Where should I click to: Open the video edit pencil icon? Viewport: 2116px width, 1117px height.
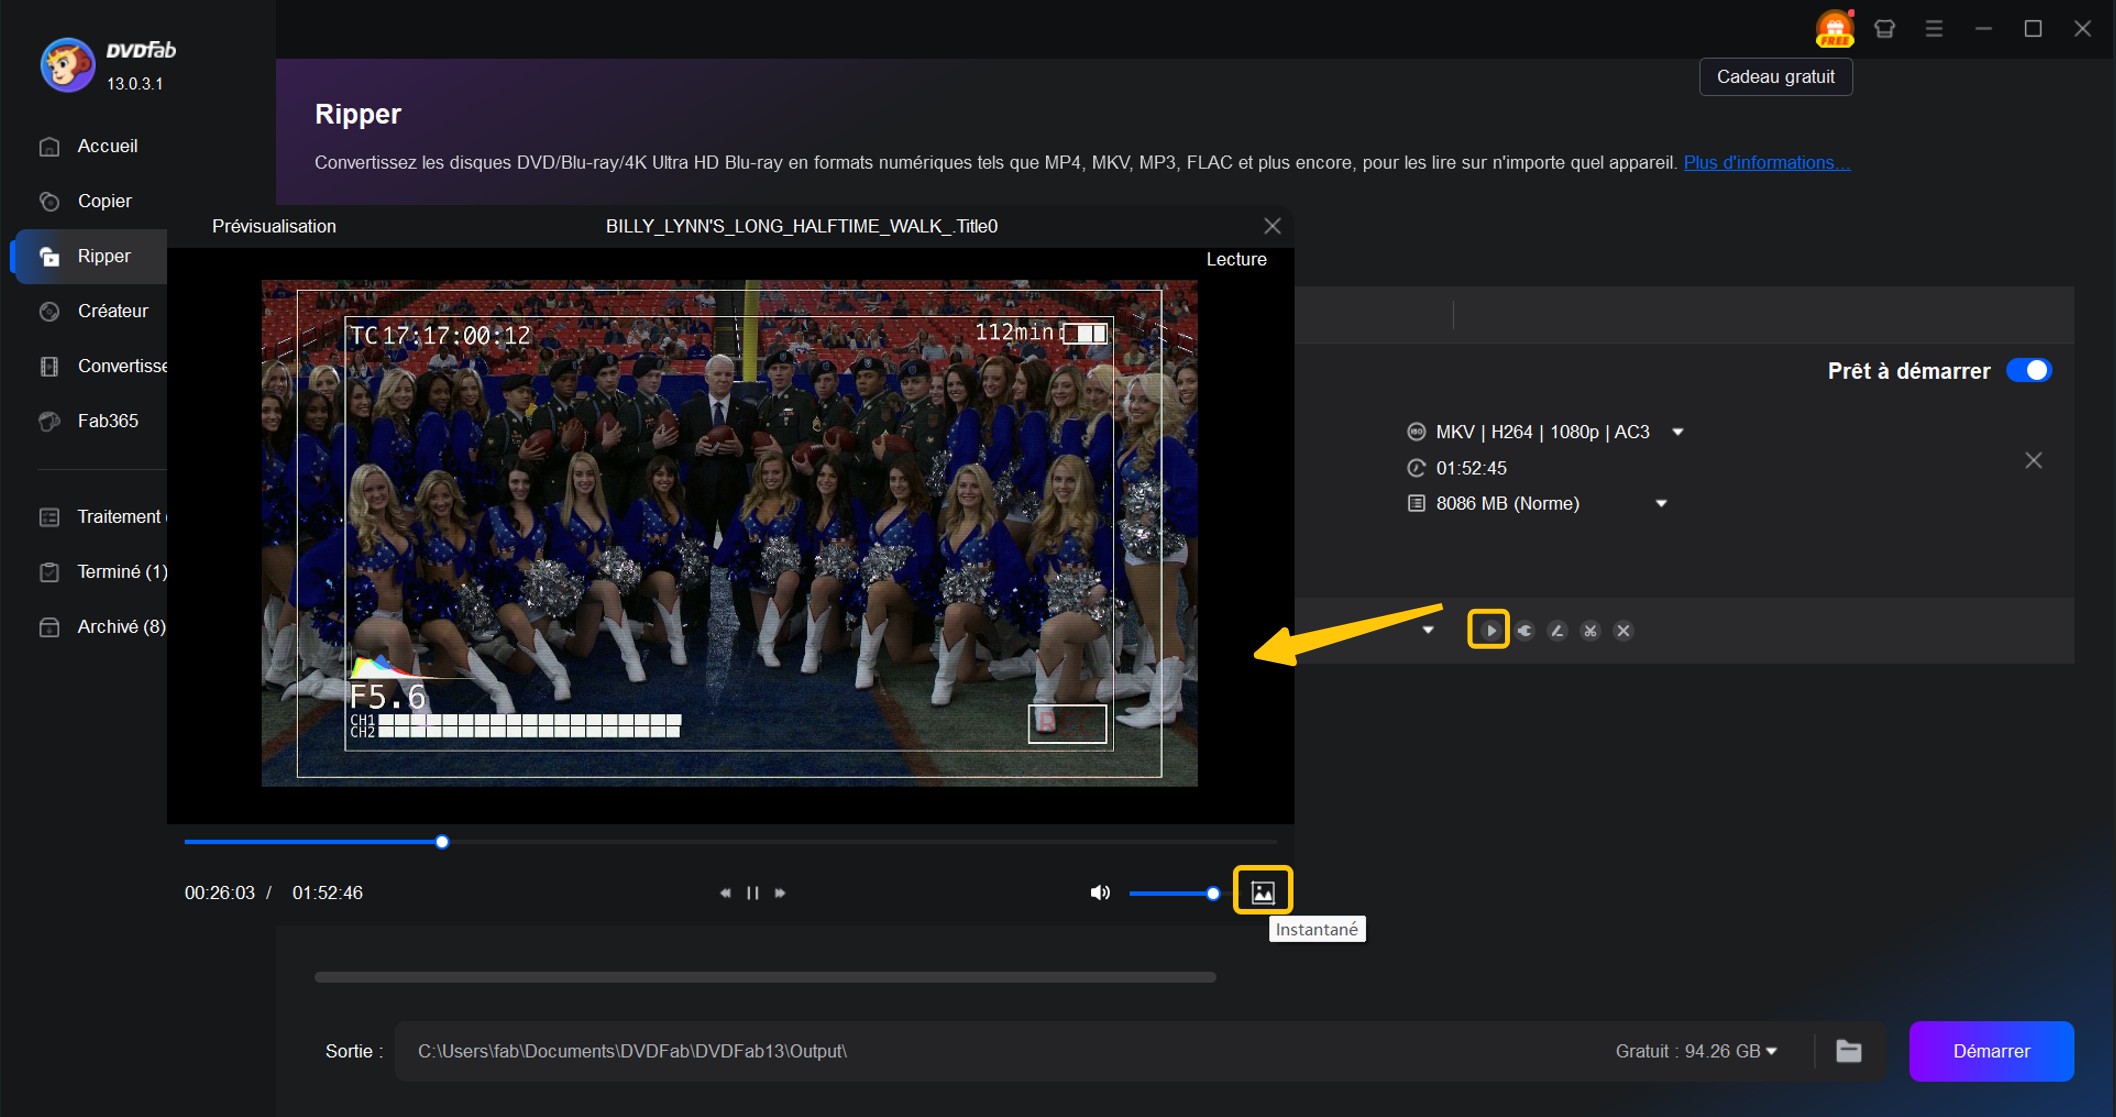pyautogui.click(x=1557, y=631)
